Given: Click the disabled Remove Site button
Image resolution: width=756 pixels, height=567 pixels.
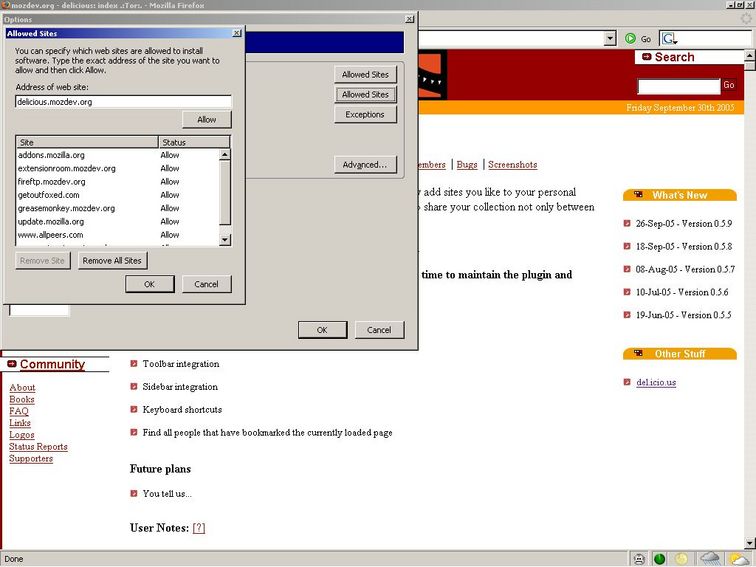Looking at the screenshot, I should tap(42, 261).
